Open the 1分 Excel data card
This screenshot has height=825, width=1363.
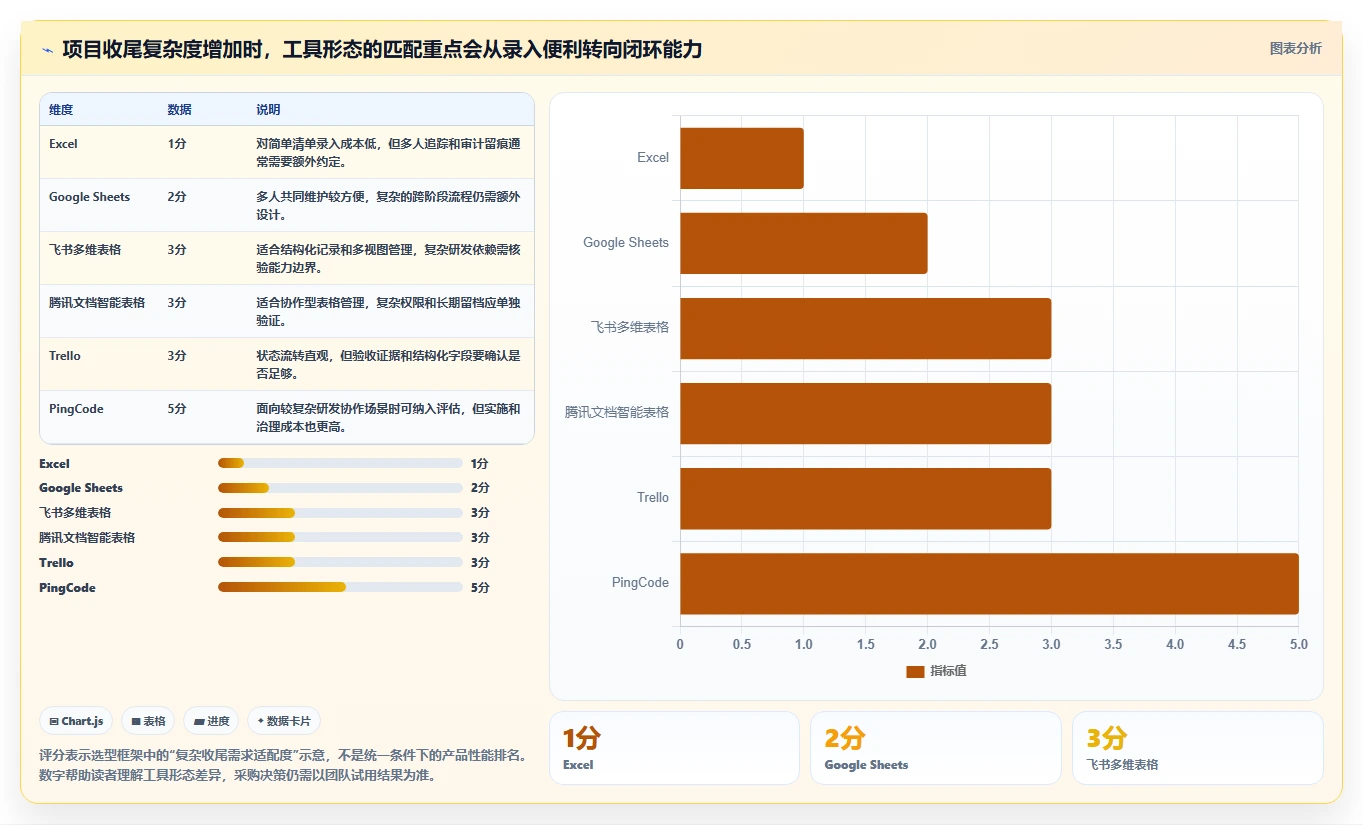click(x=674, y=748)
